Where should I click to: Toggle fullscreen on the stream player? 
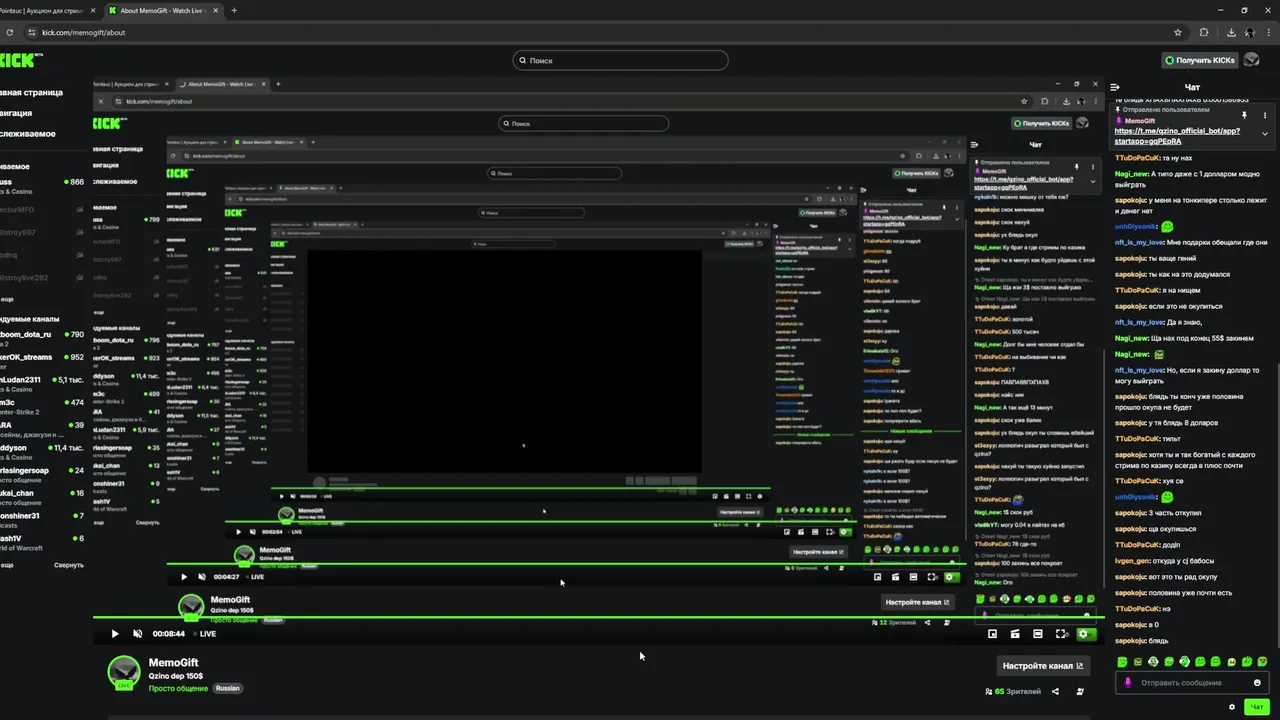tap(1062, 633)
